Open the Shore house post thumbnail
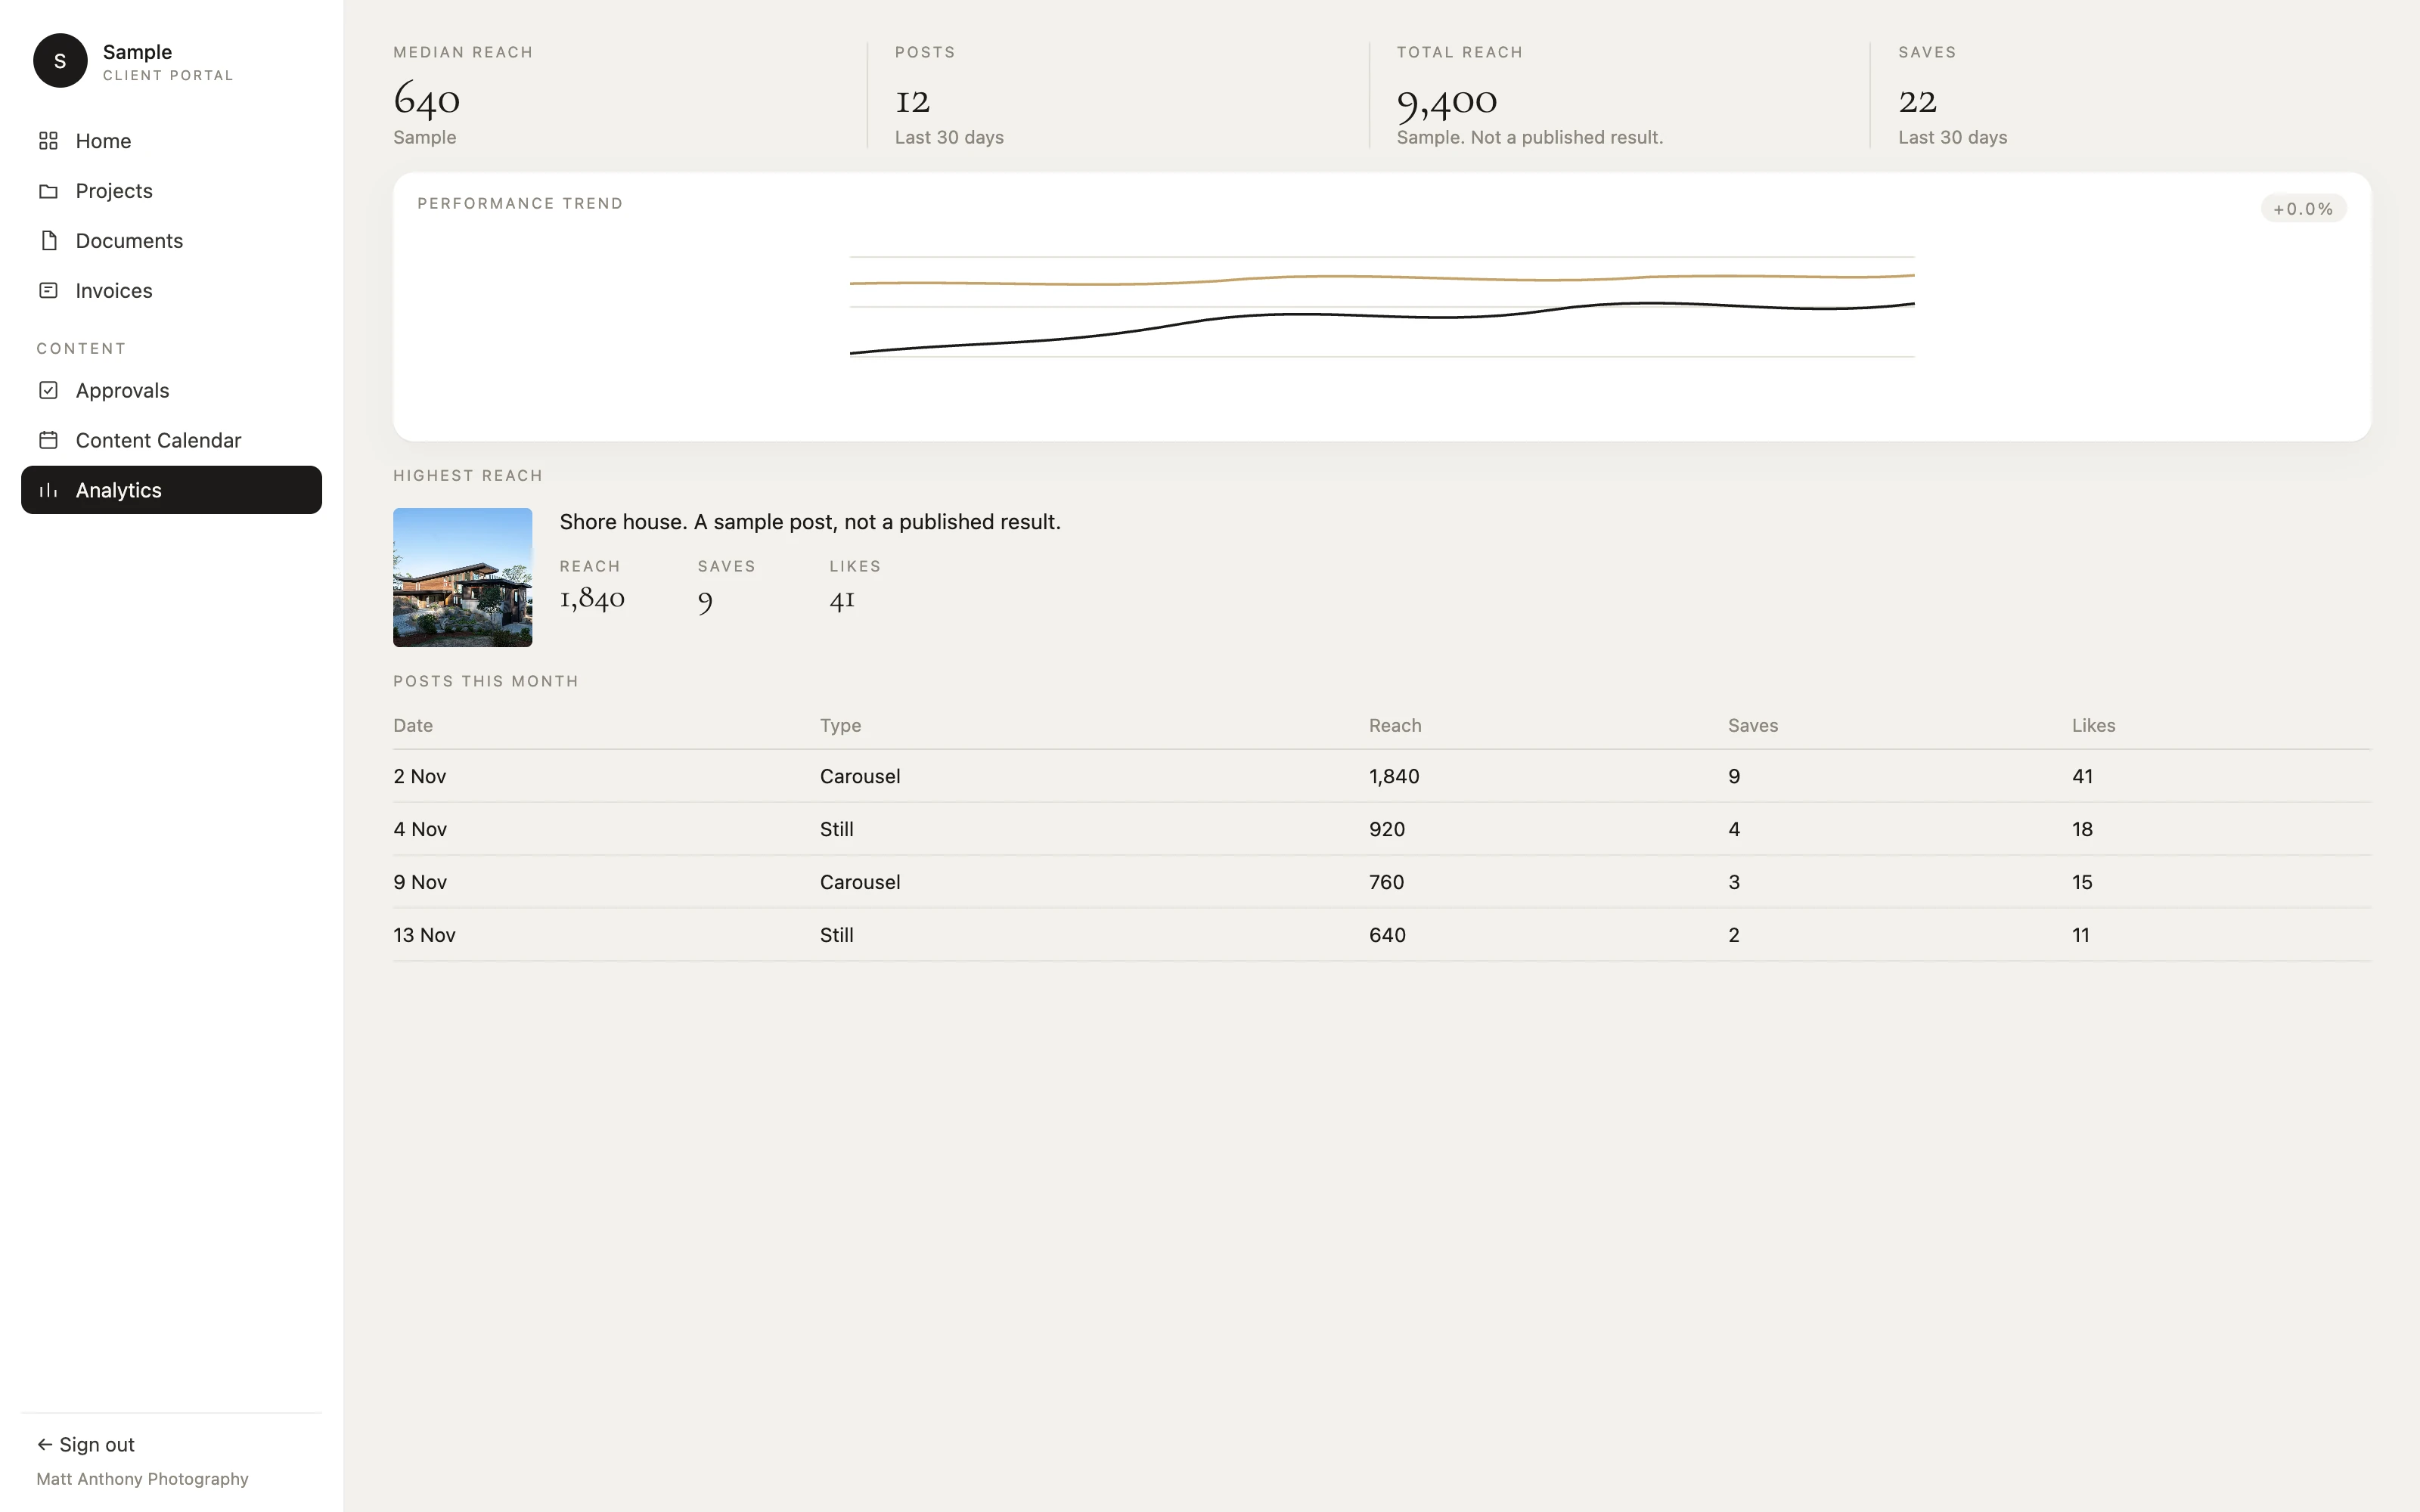Image resolution: width=2420 pixels, height=1512 pixels. click(x=462, y=578)
